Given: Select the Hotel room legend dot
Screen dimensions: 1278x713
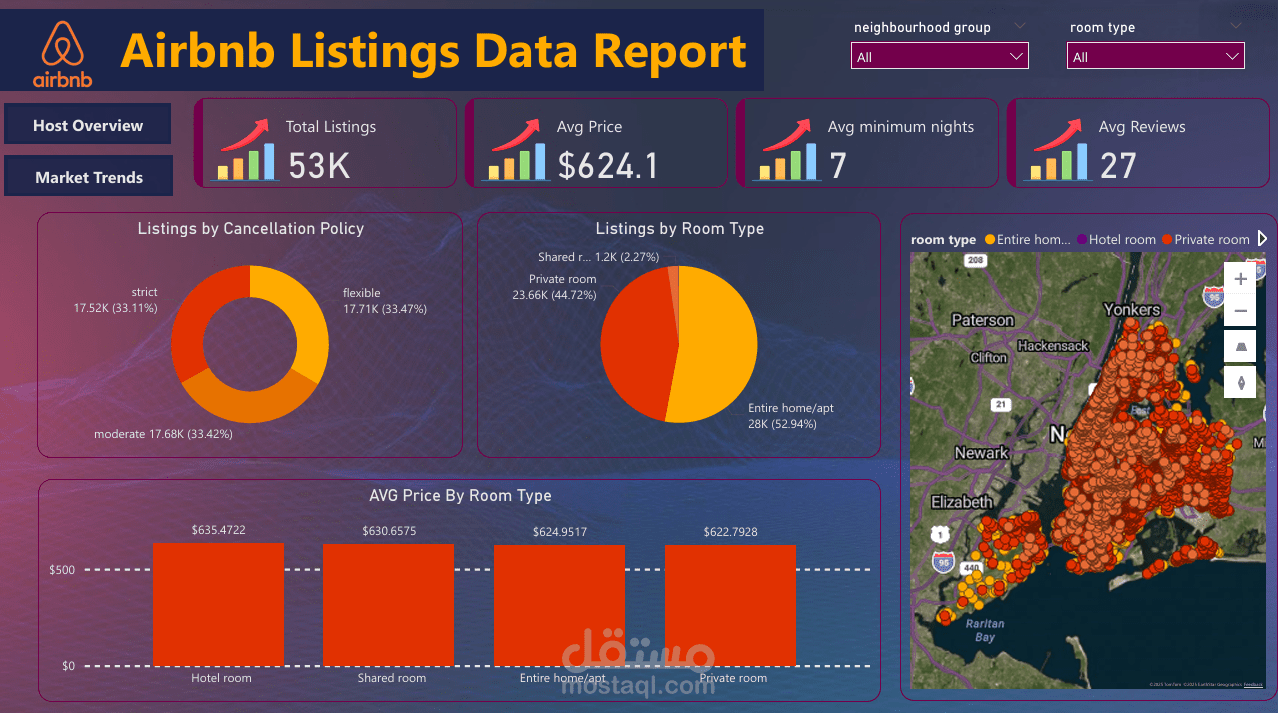Looking at the screenshot, I should coord(1082,240).
